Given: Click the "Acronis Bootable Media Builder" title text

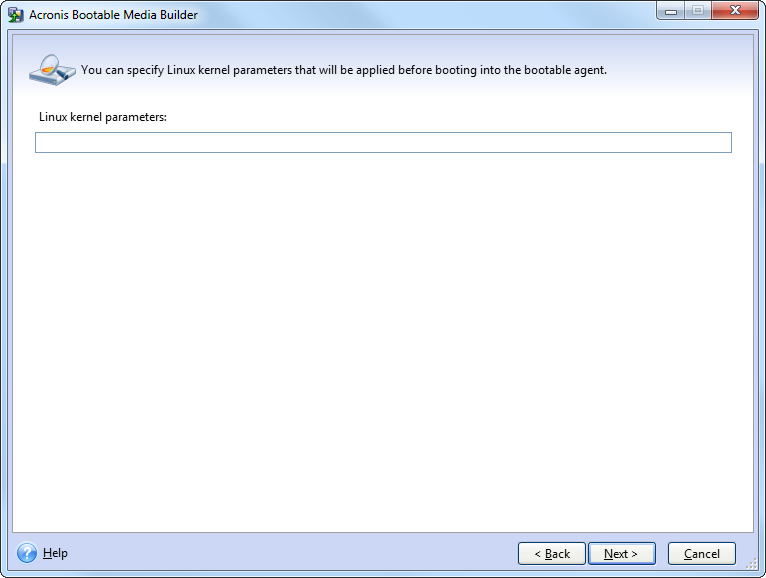Looking at the screenshot, I should pyautogui.click(x=113, y=15).
